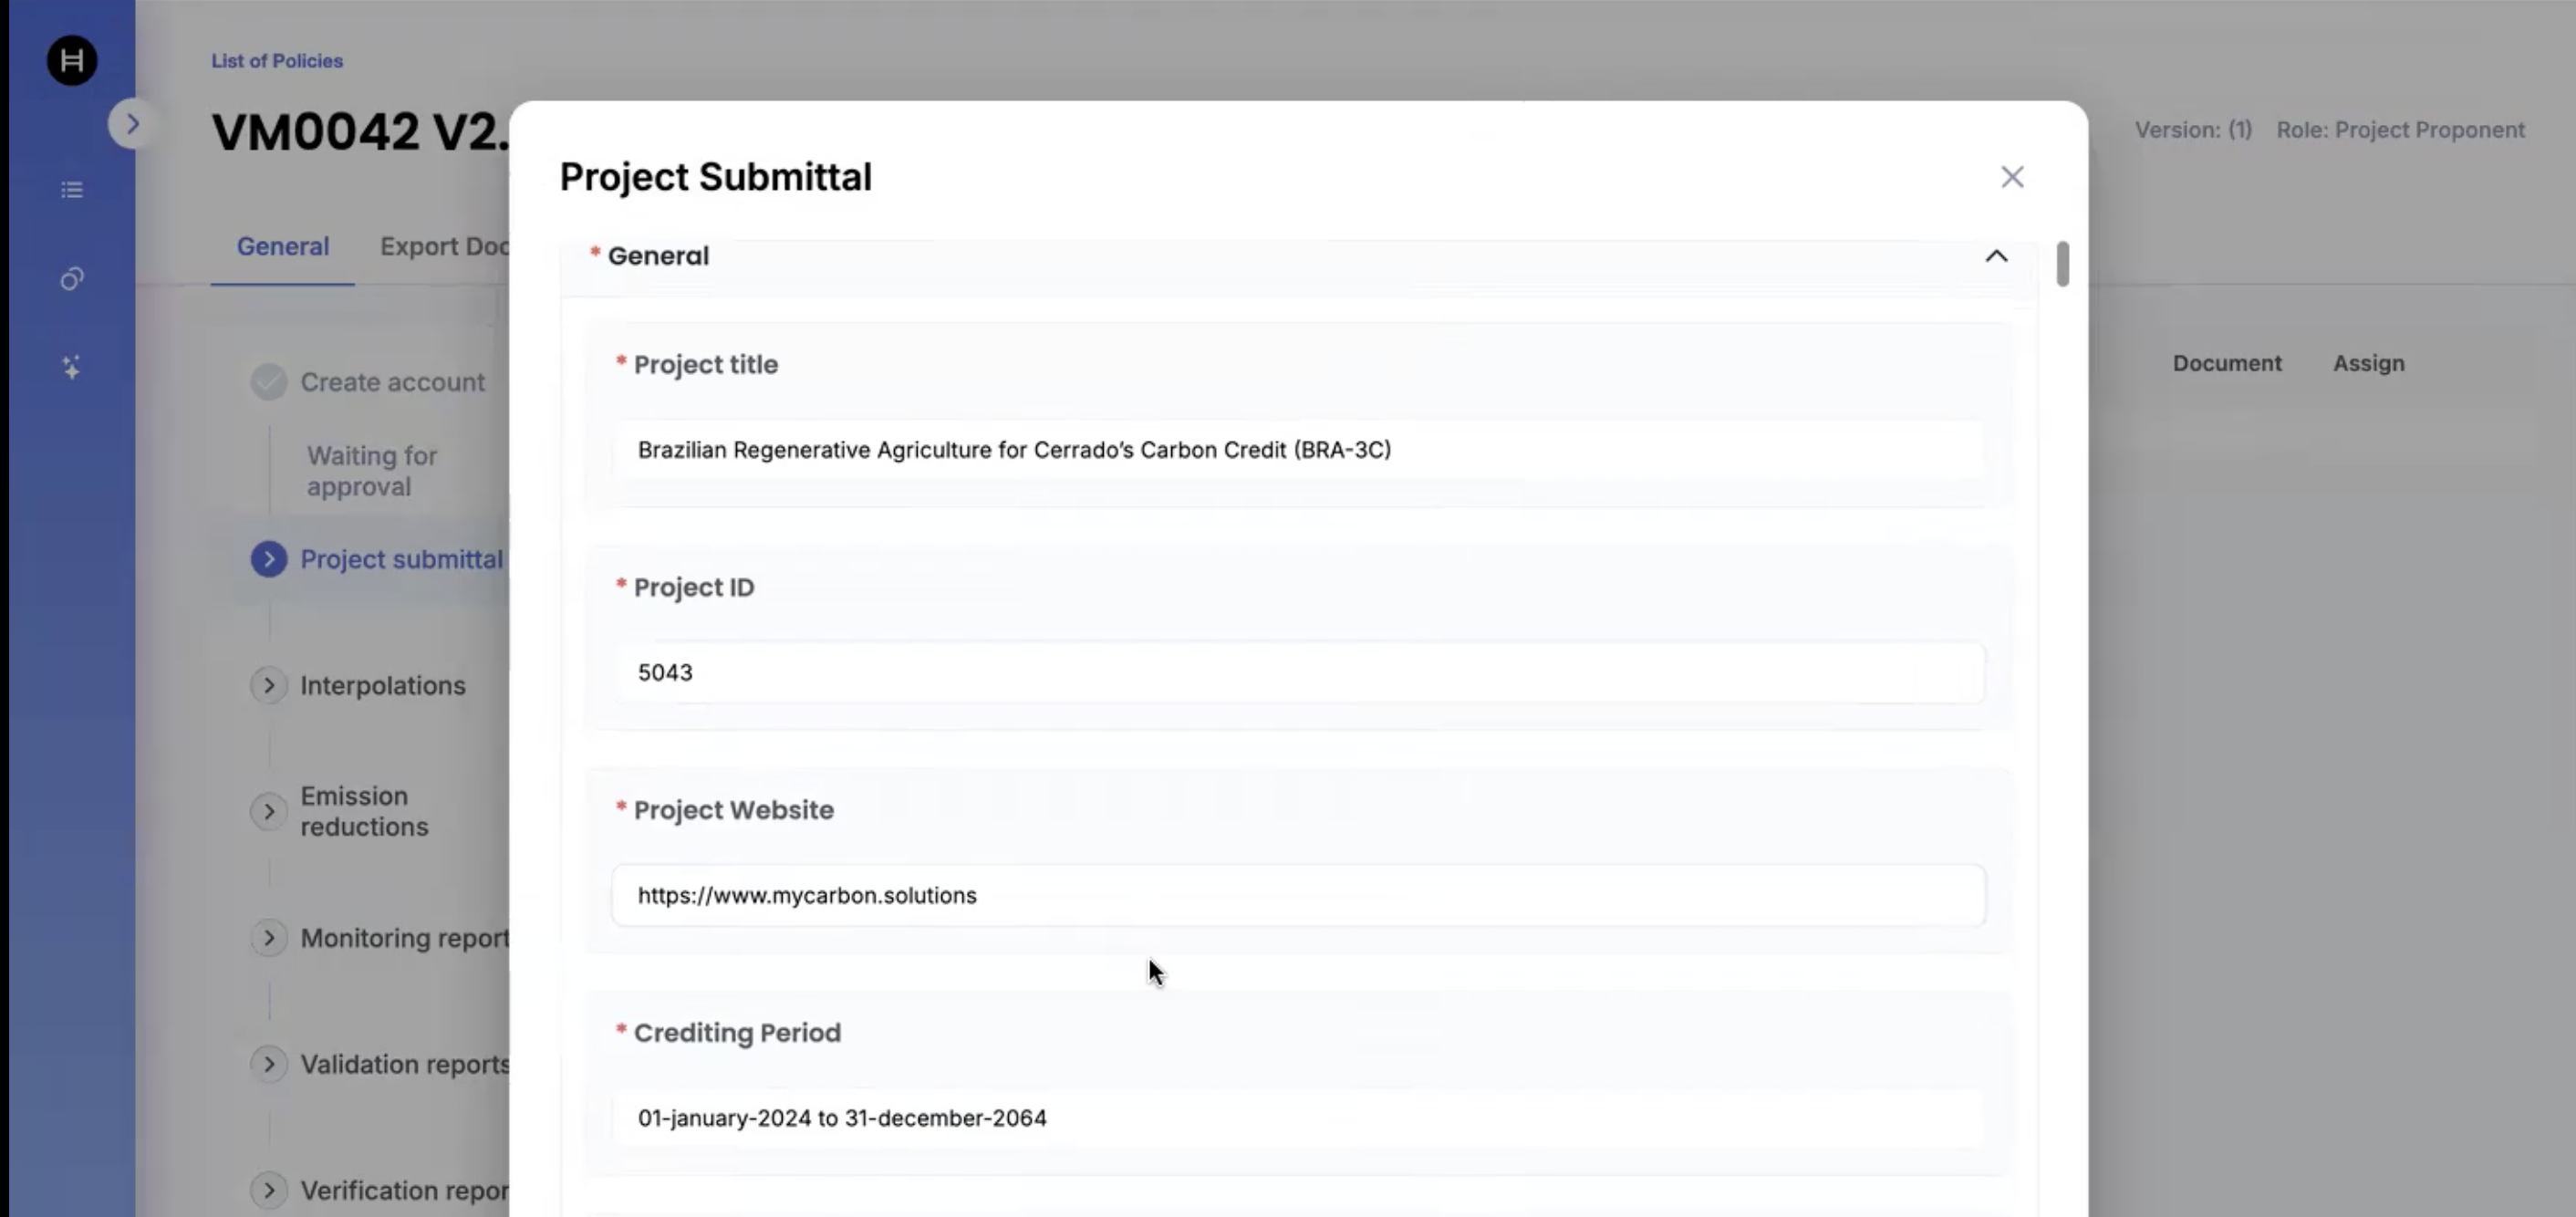Viewport: 2576px width, 1217px height.
Task: Click the Project ID field with 5043
Action: 1298,673
